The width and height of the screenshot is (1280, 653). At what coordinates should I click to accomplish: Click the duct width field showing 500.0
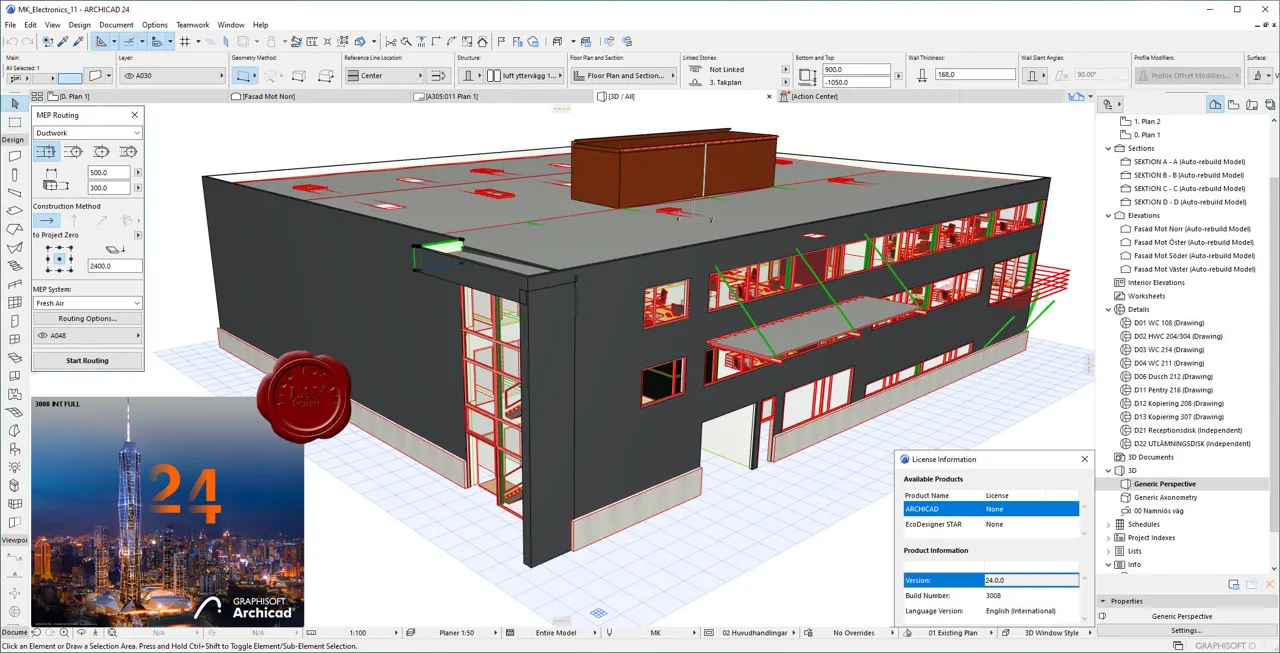coord(109,173)
